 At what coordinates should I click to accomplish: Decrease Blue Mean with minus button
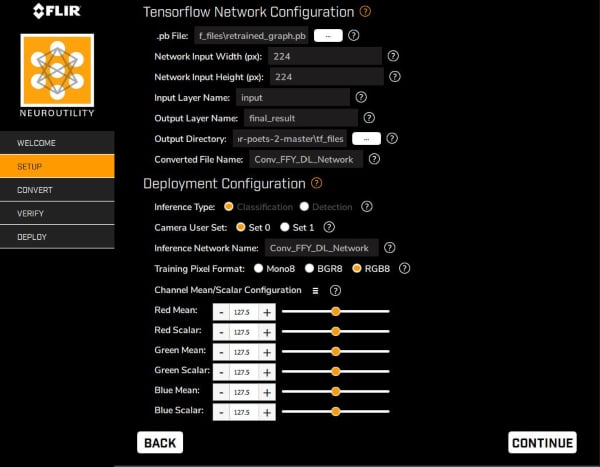point(221,392)
